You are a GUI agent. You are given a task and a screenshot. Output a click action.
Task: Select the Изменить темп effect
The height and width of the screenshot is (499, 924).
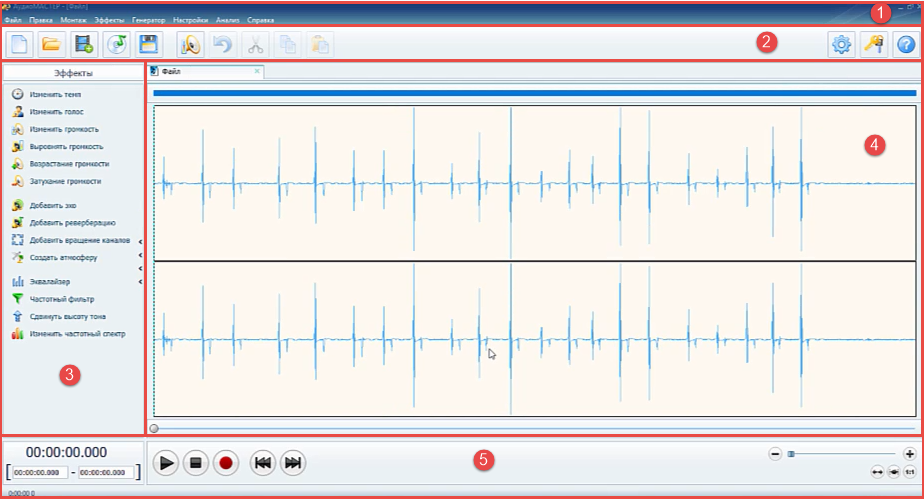(55, 94)
